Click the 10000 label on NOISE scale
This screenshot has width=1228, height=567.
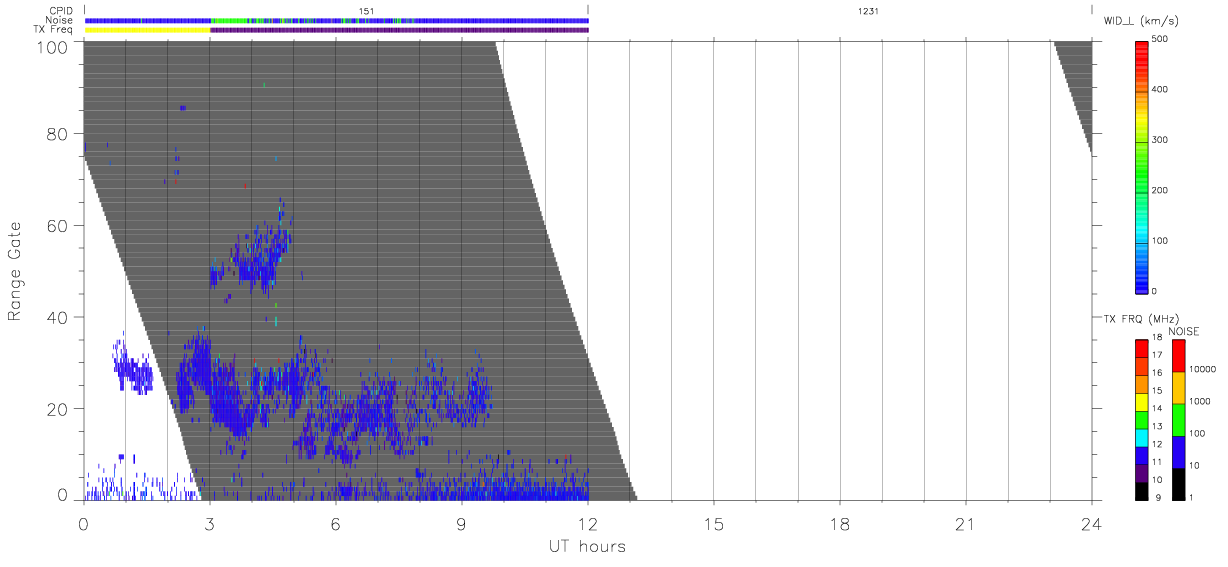coord(1201,370)
